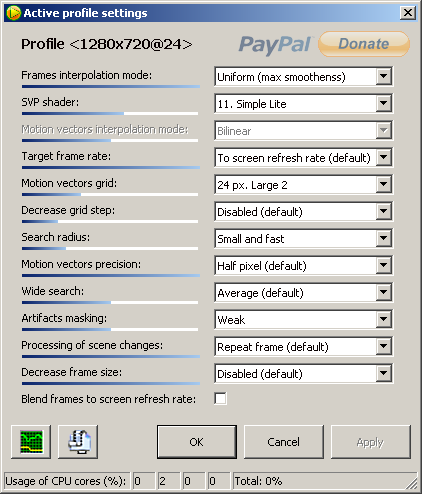The image size is (422, 494).
Task: Enable Blend frames to screen refresh rate
Action: (220, 398)
